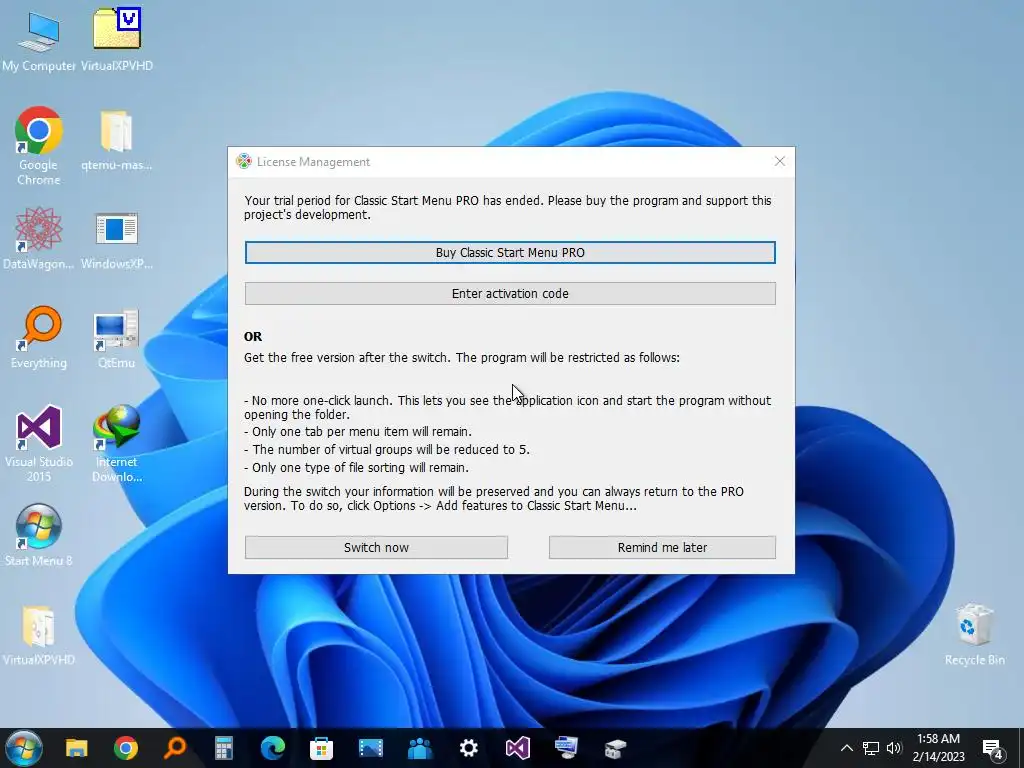This screenshot has height=768, width=1024.
Task: Open Microsoft Store from taskbar
Action: click(321, 748)
